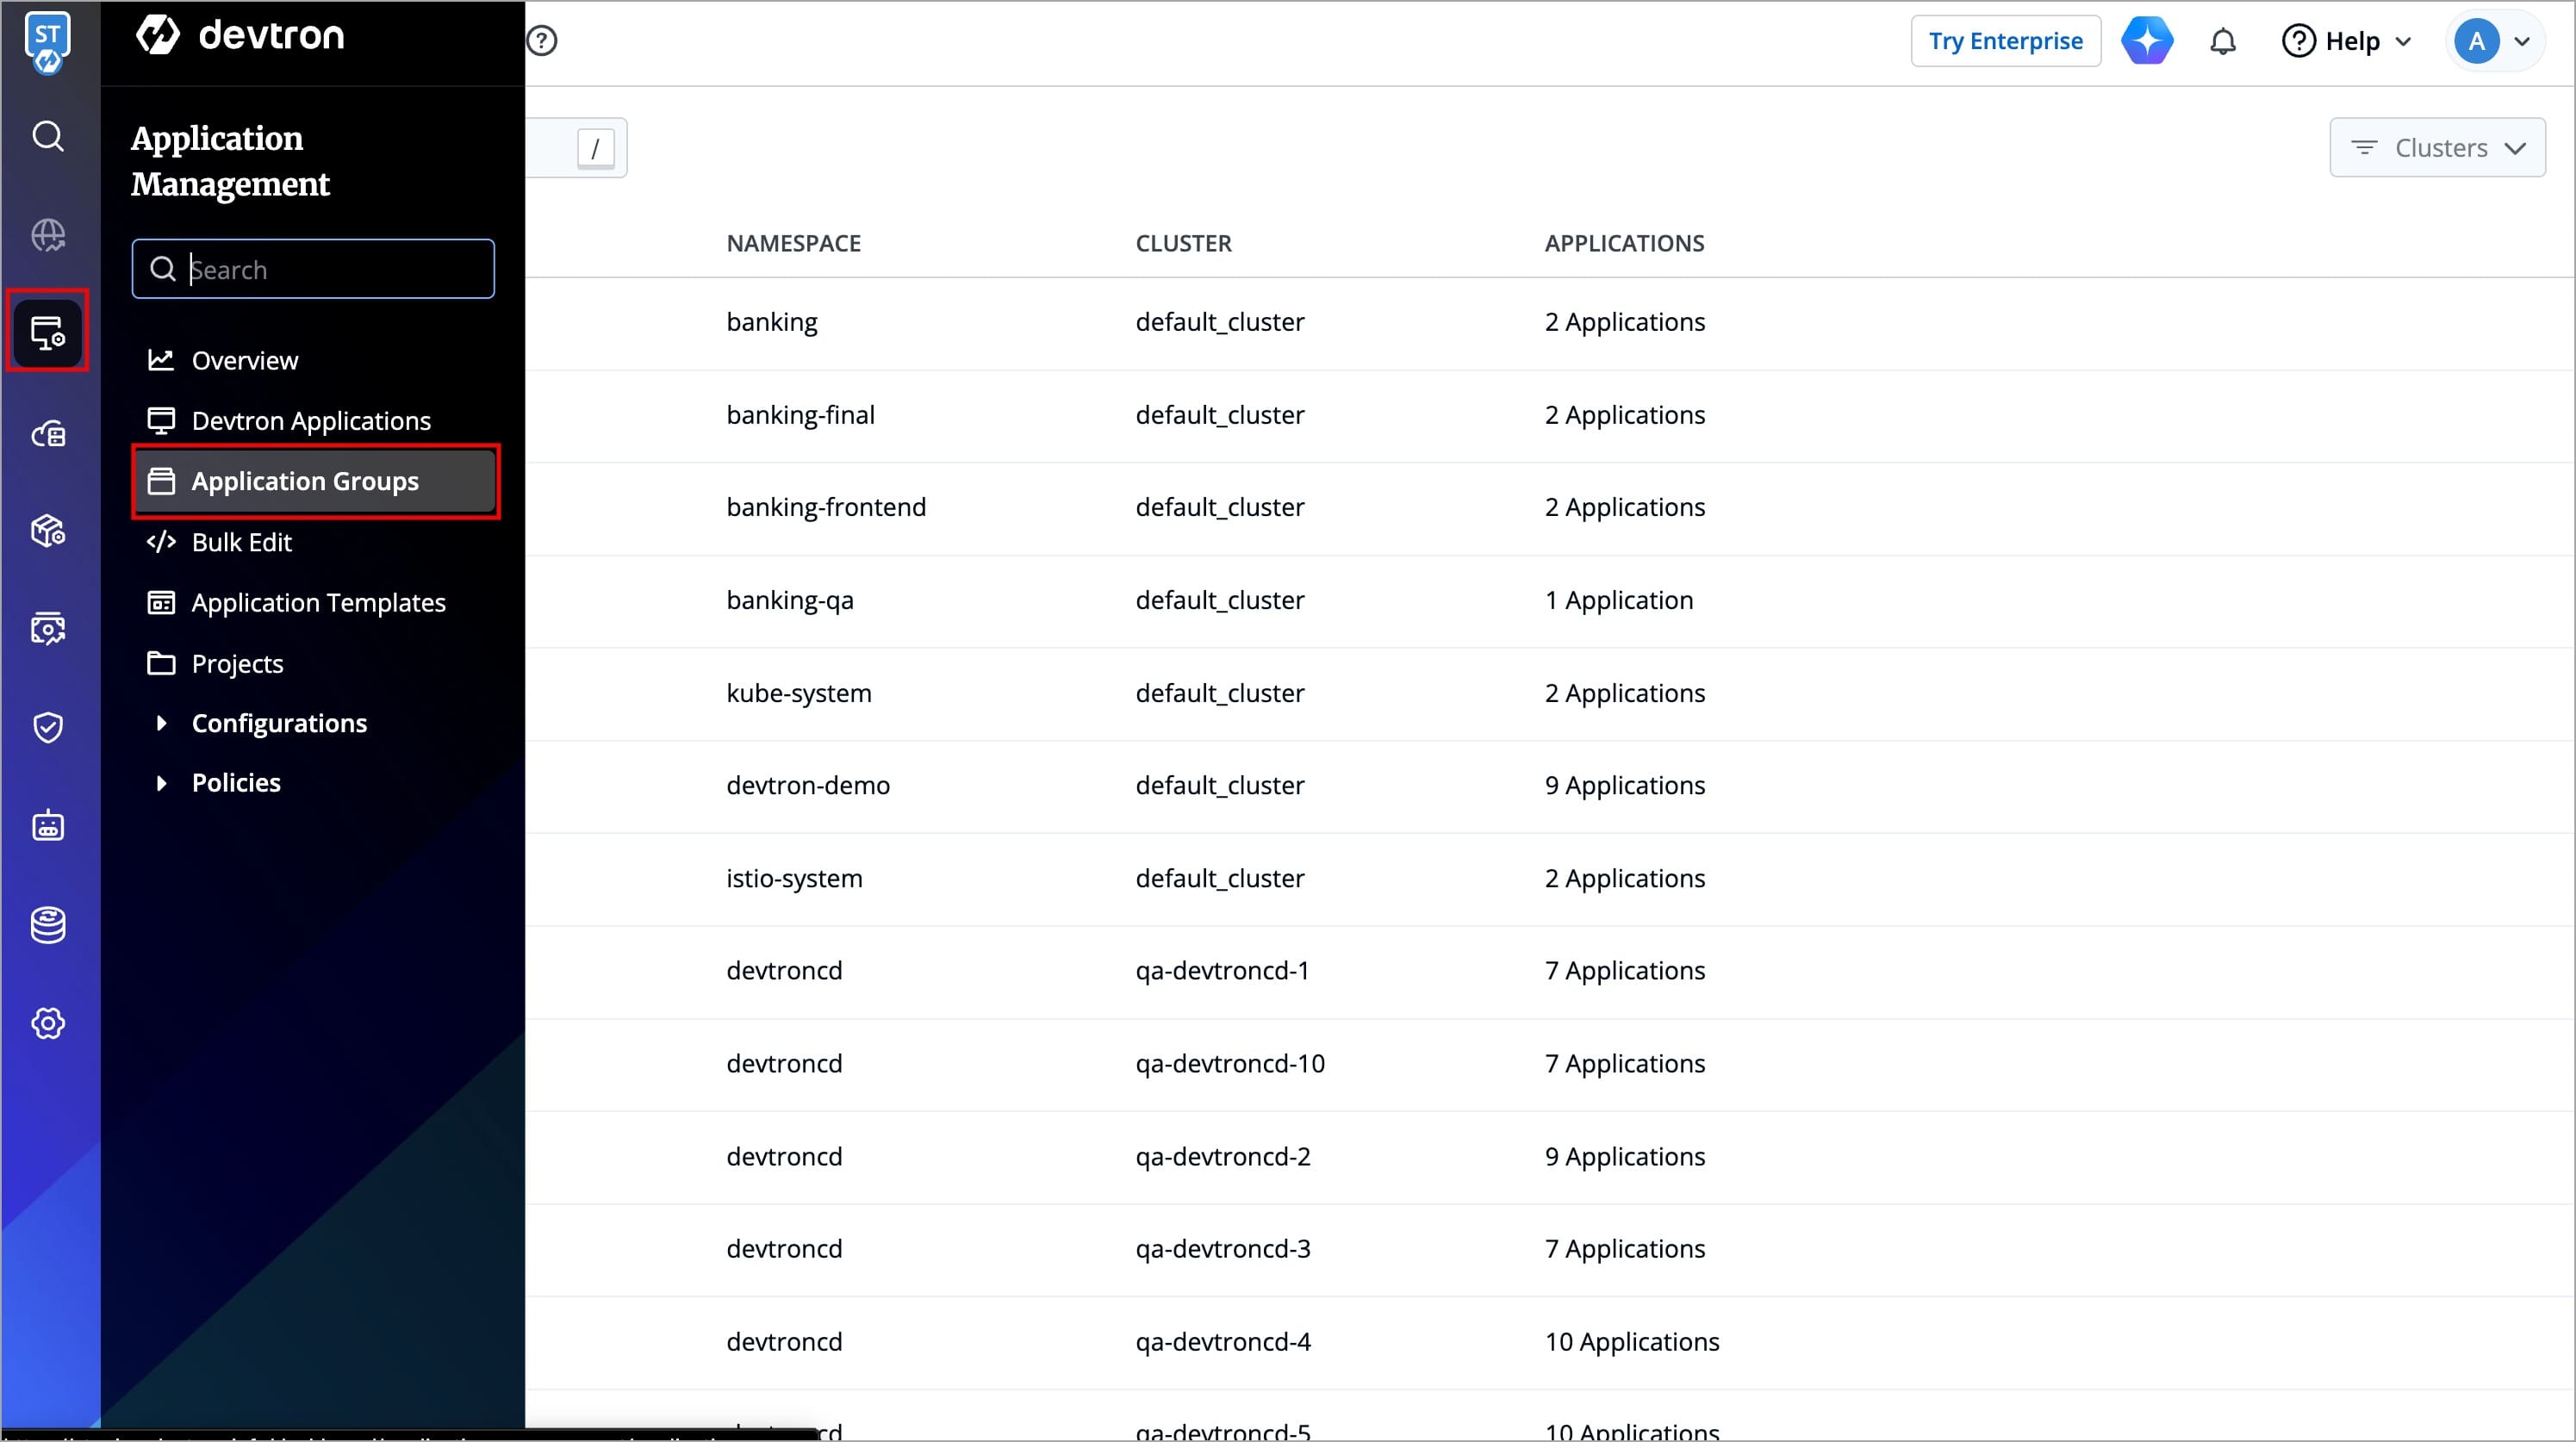The height and width of the screenshot is (1442, 2576).
Task: Open the Help dropdown menu
Action: click(2346, 42)
